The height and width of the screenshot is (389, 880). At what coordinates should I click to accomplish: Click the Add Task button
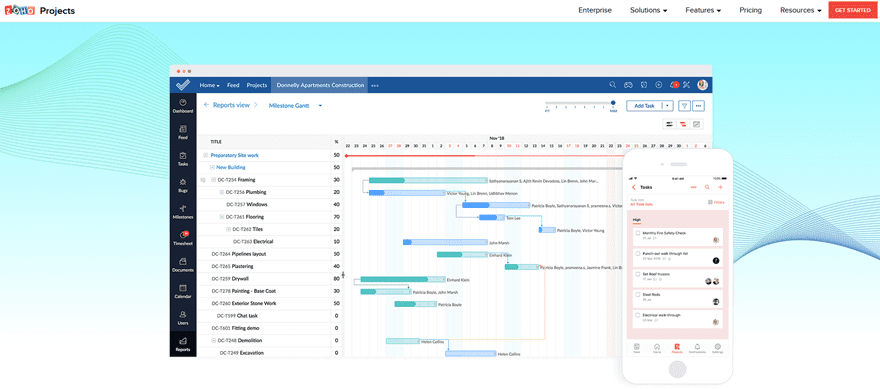[x=644, y=106]
